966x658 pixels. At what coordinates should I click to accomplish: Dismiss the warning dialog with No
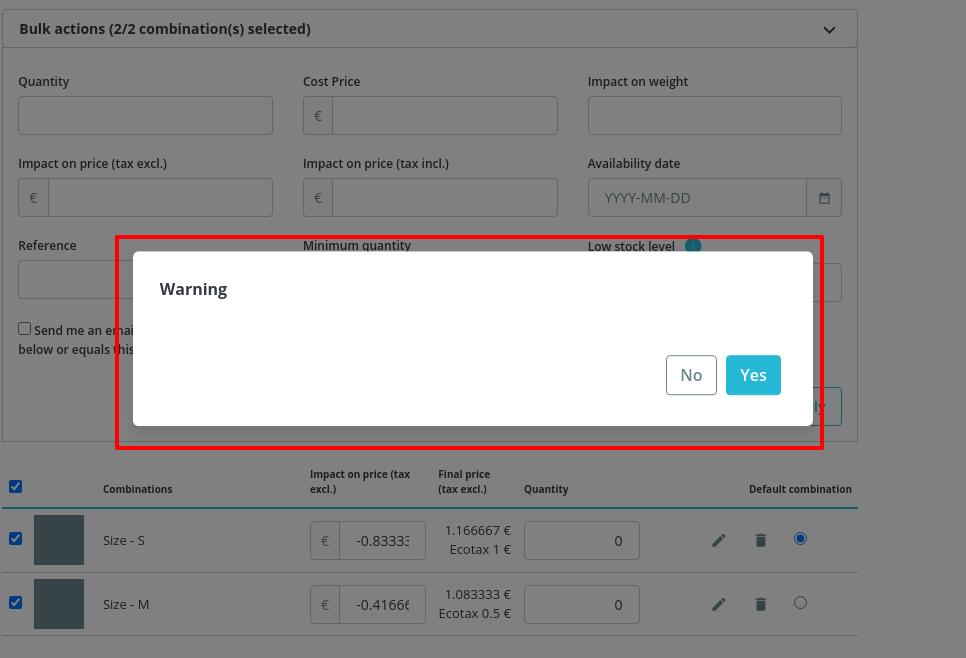(x=691, y=374)
